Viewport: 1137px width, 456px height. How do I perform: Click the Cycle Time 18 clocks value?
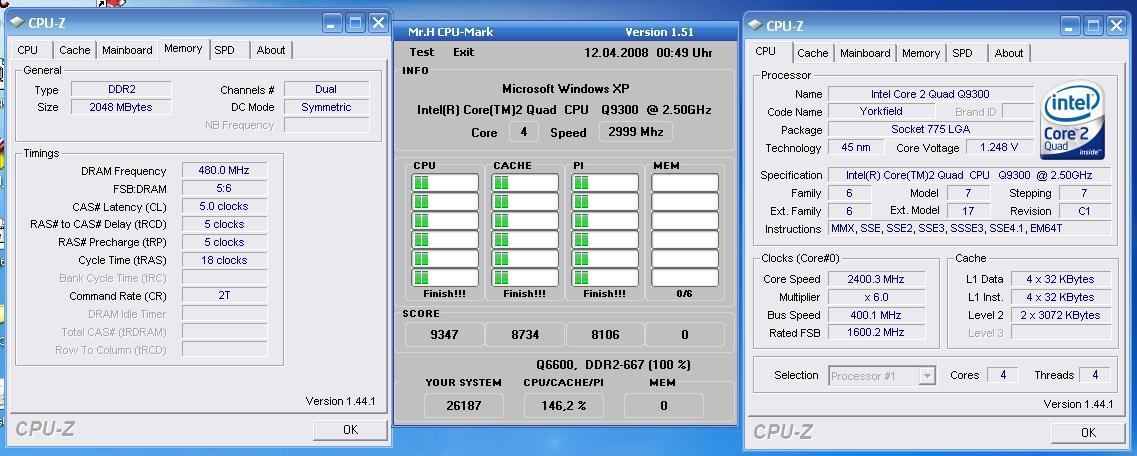coord(224,260)
